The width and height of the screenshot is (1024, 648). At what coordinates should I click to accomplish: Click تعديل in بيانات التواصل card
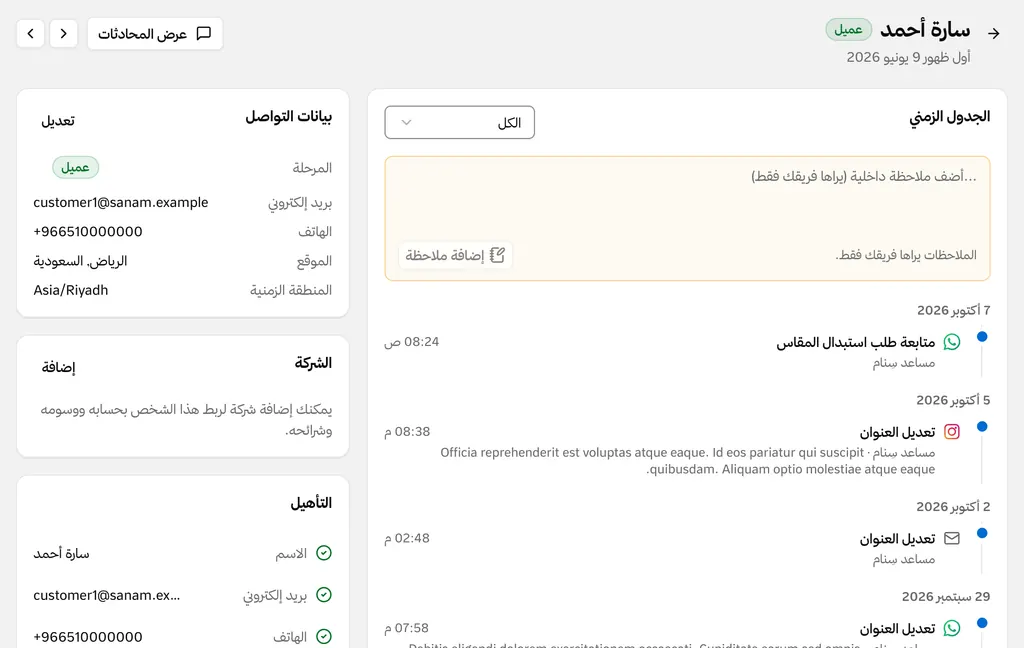click(x=58, y=121)
